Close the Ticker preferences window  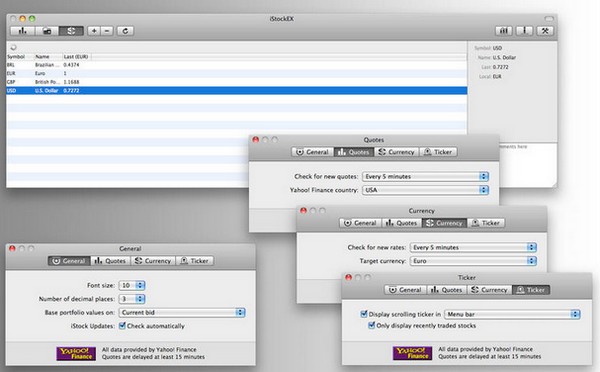point(349,277)
